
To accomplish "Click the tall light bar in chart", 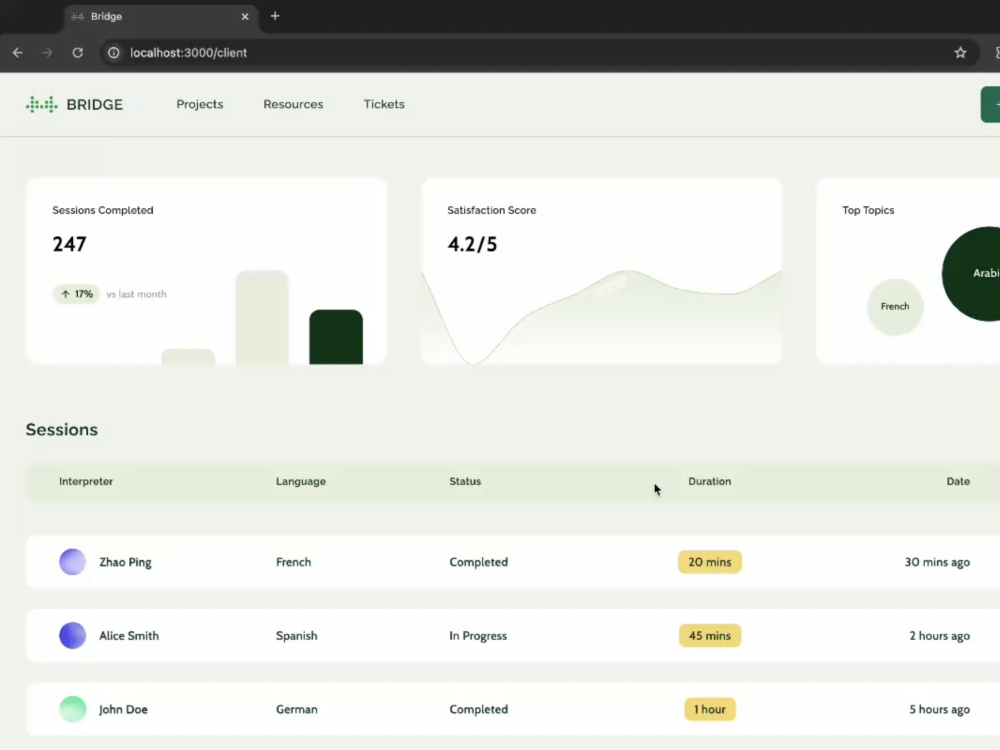I will [262, 317].
